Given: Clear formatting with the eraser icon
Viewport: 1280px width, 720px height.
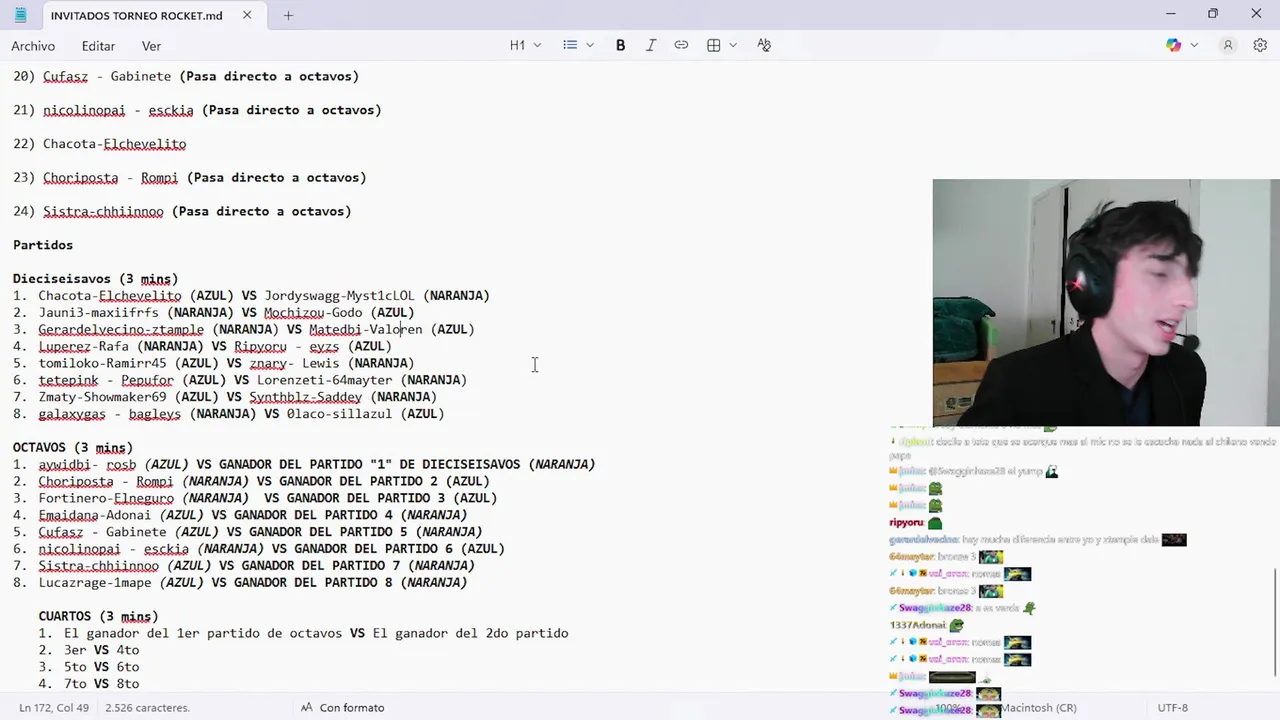Looking at the screenshot, I should click(x=764, y=45).
